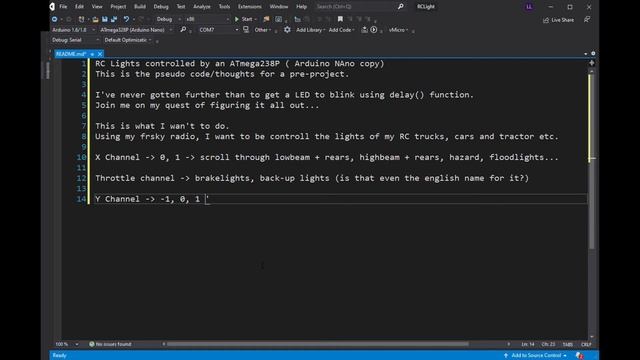Click the save all icon
640x360 pixels.
[x=114, y=19]
